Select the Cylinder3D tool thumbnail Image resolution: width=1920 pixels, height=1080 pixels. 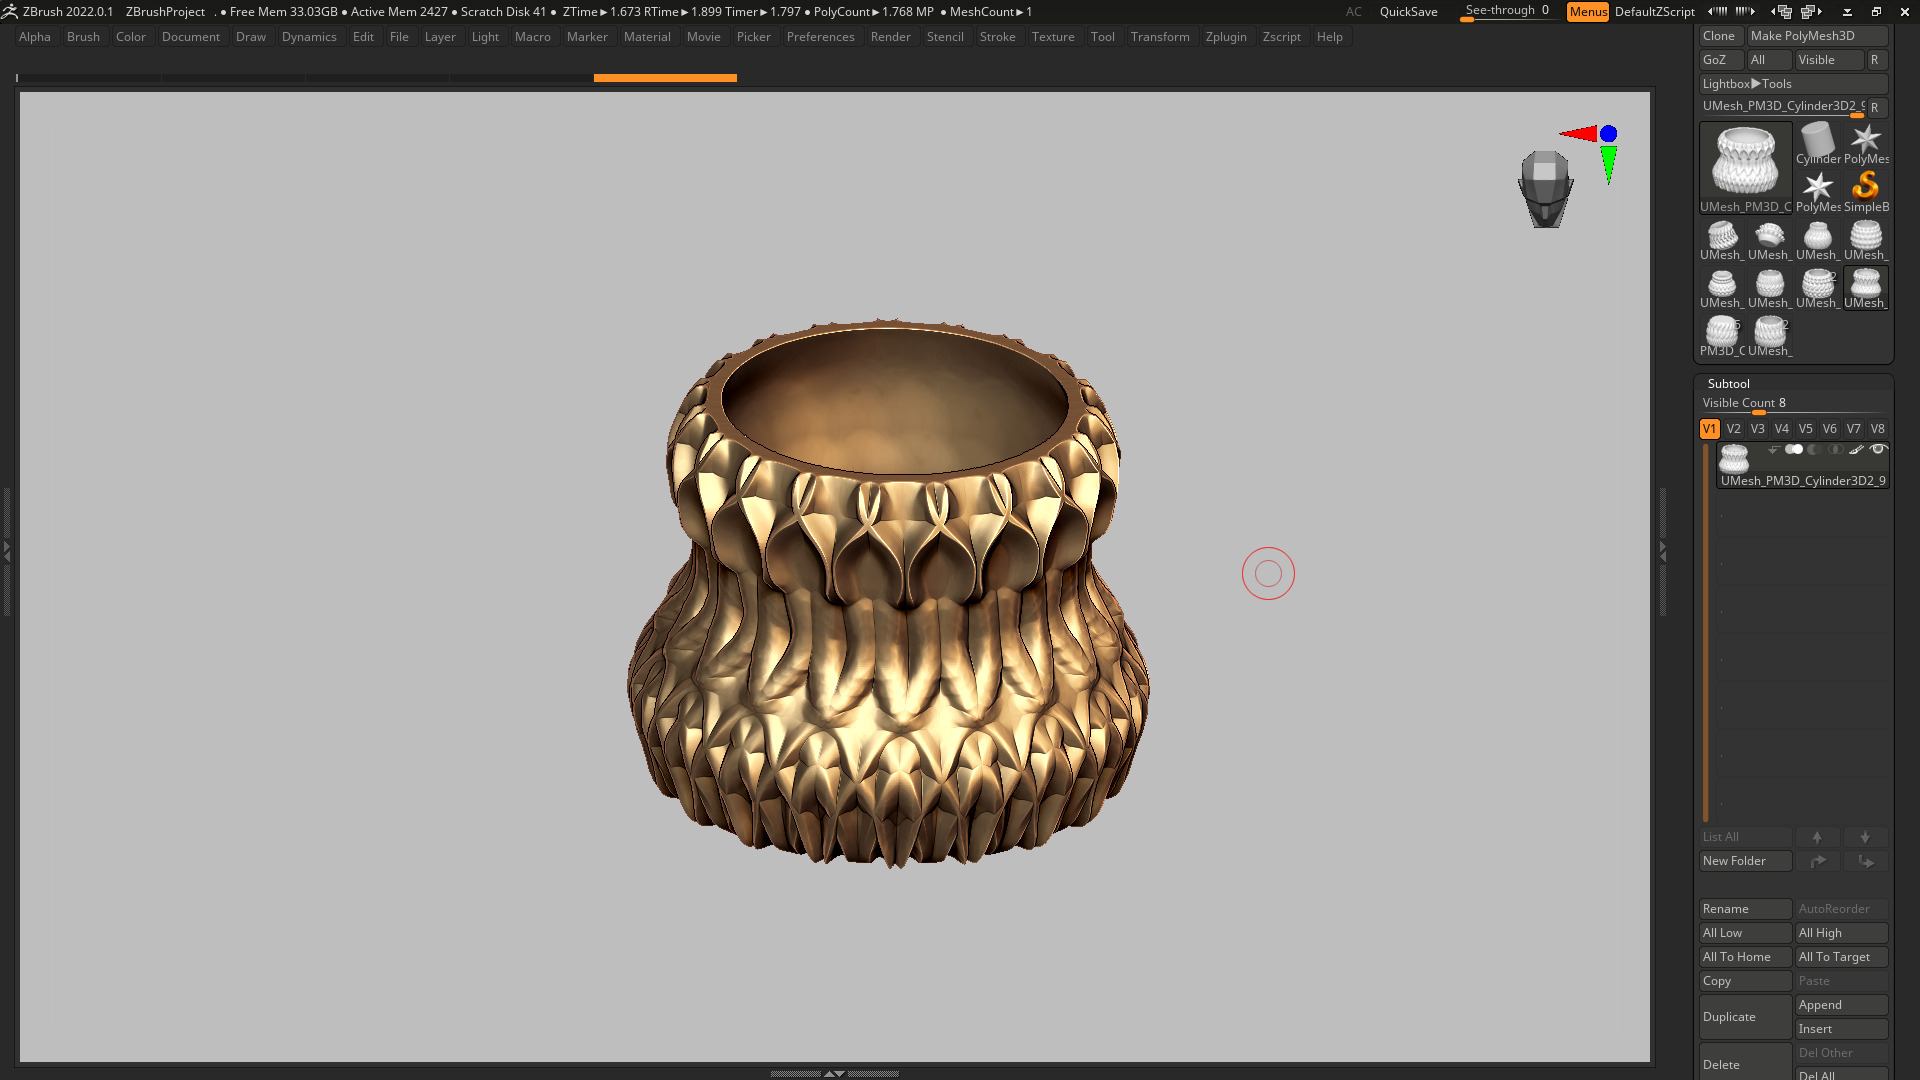[1818, 143]
